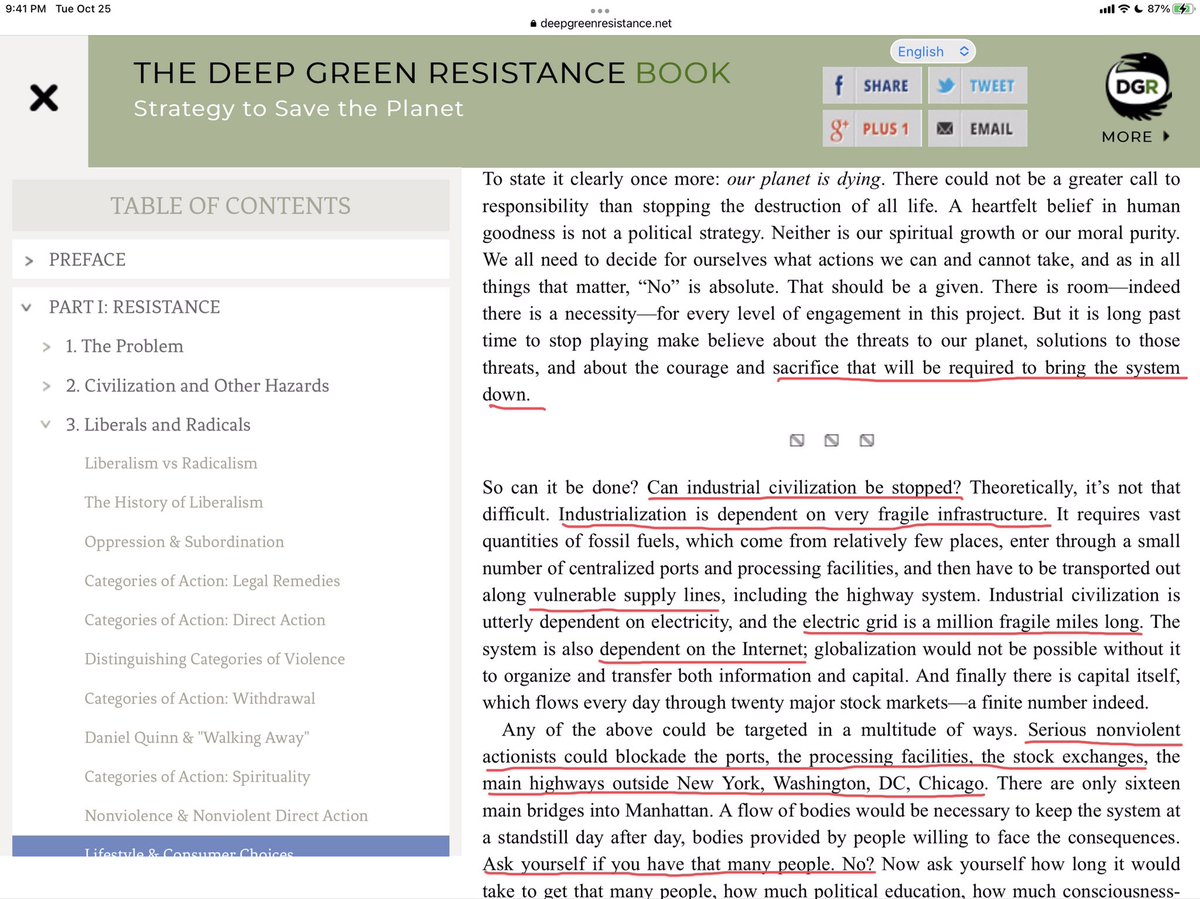Screen dimensions: 1200x899
Task: Close the book with the X icon
Action: pos(43,98)
